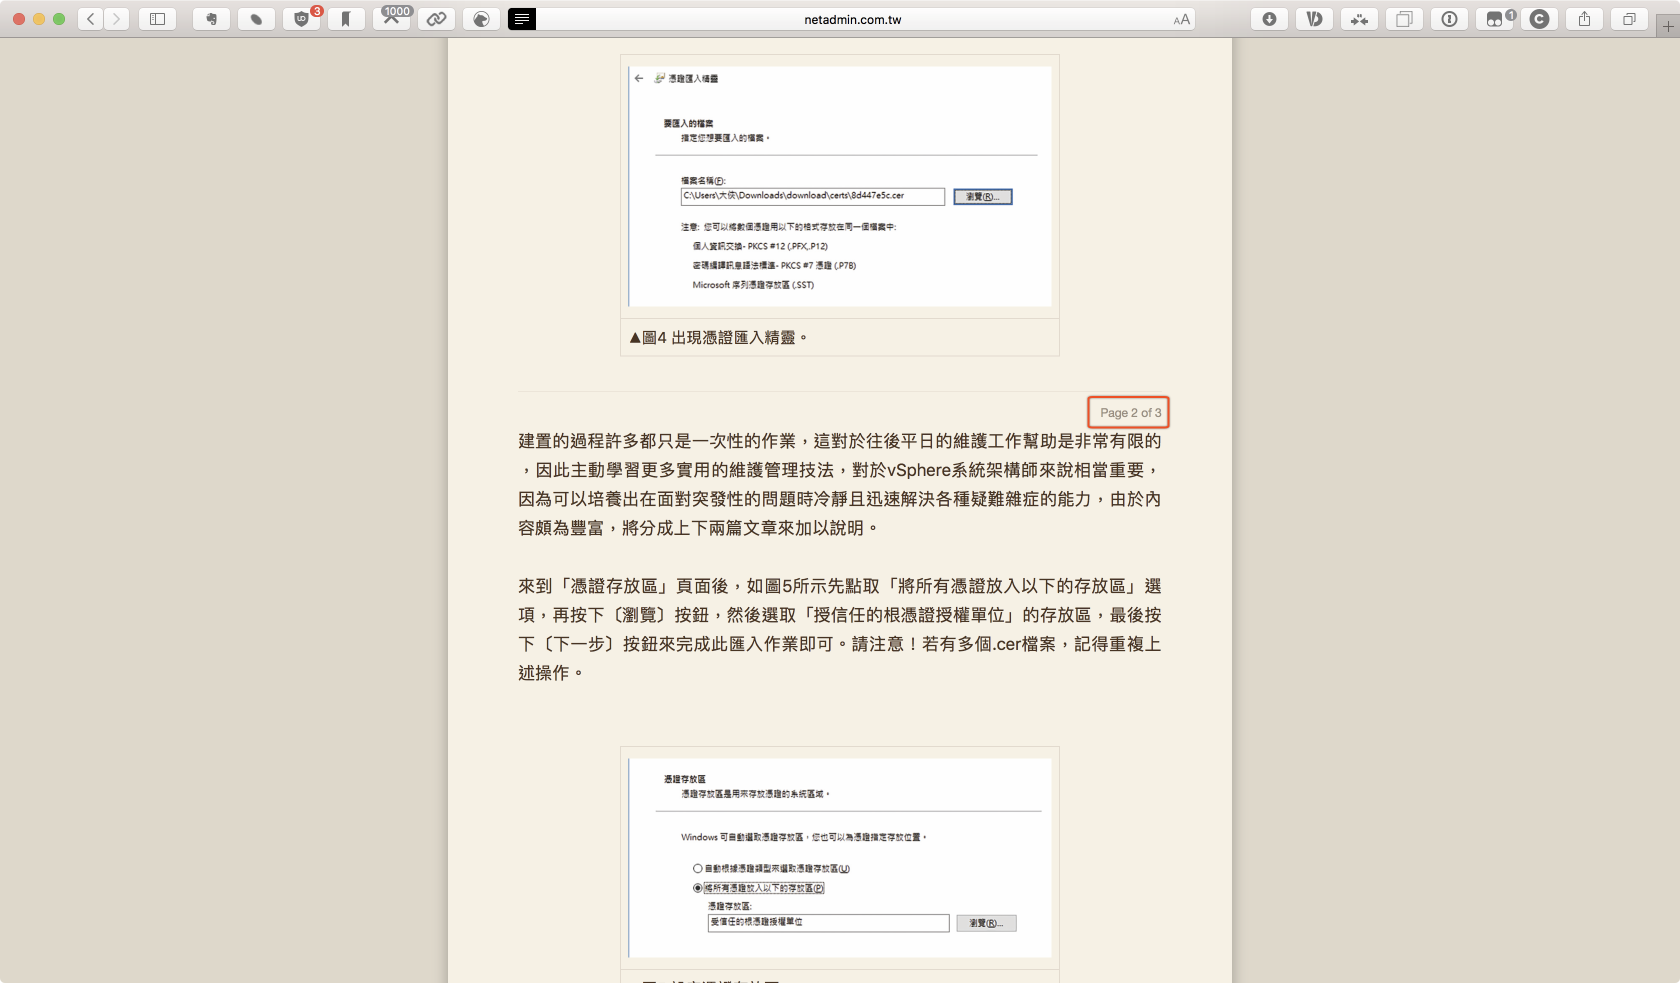Image resolution: width=1680 pixels, height=983 pixels.
Task: Open a new tab with plus button
Action: point(1667,26)
